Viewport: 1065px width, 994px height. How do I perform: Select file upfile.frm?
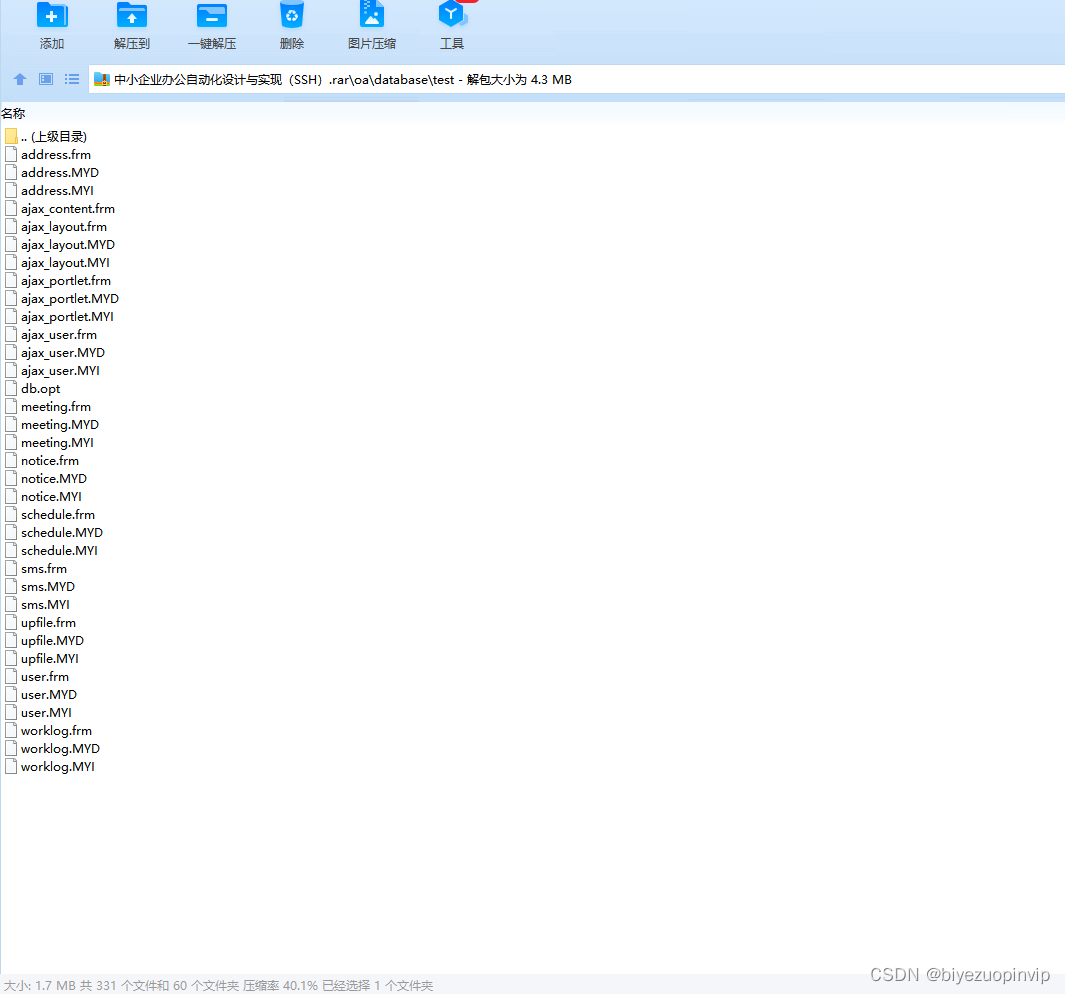[48, 622]
